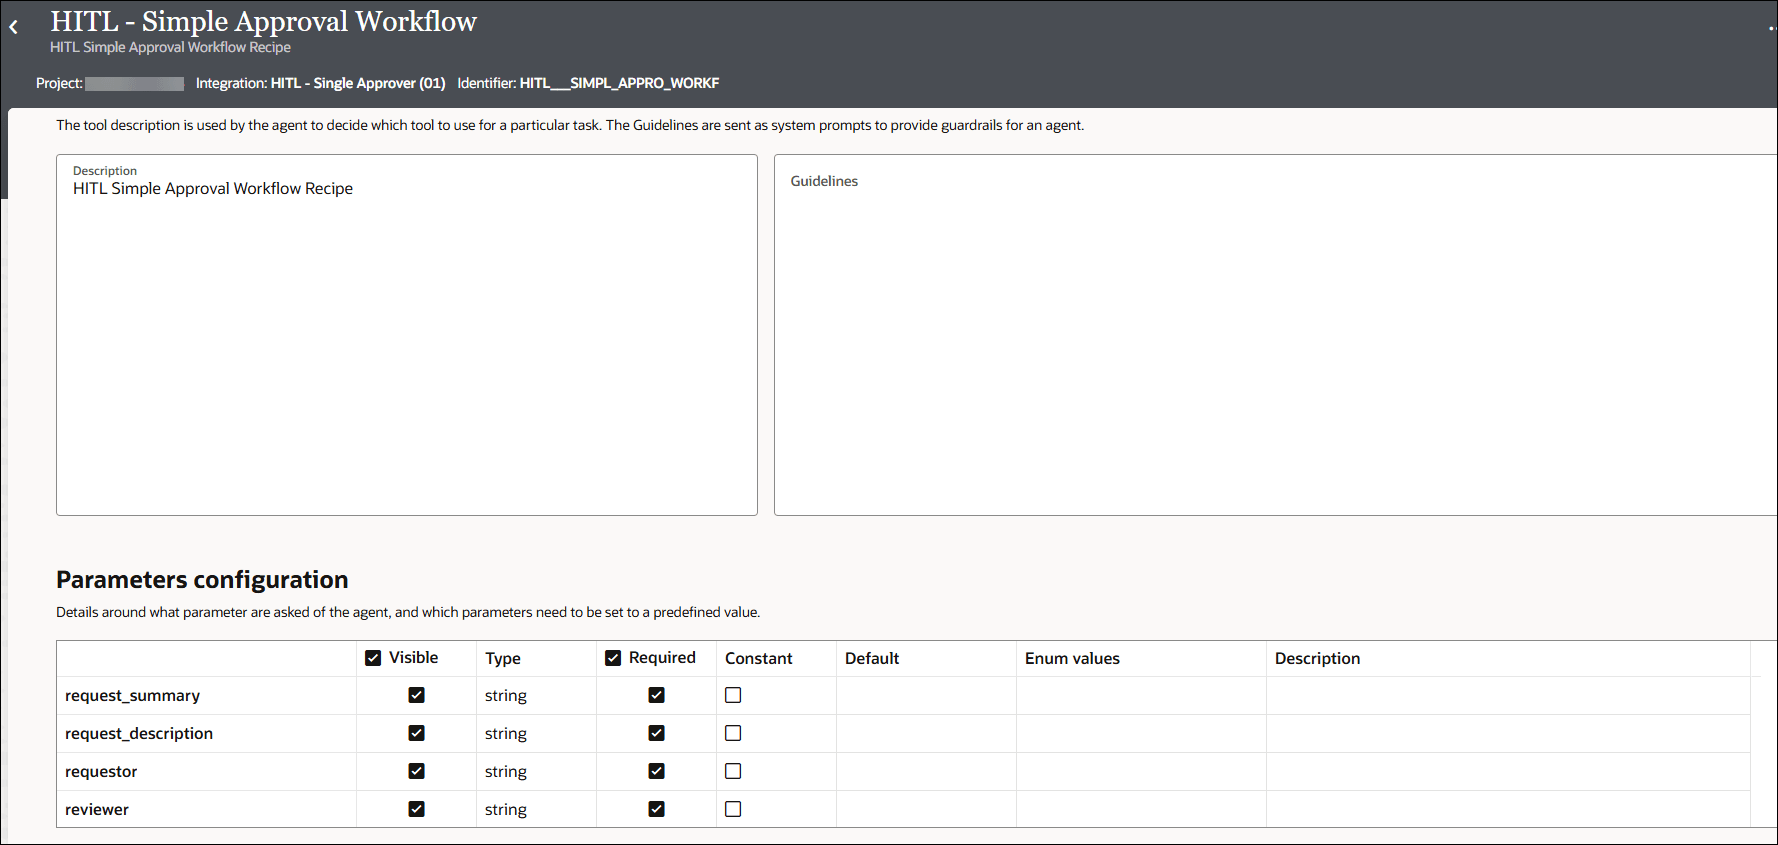Uncheck Required for request_summary
Viewport: 1778px width, 845px height.
657,695
